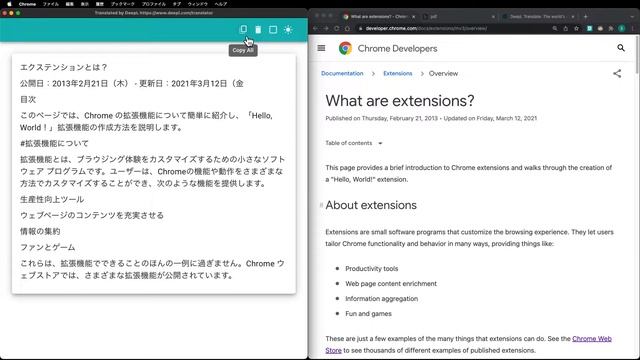Go back using the browser back arrow
640x360 pixels.
pyautogui.click(x=315, y=28)
